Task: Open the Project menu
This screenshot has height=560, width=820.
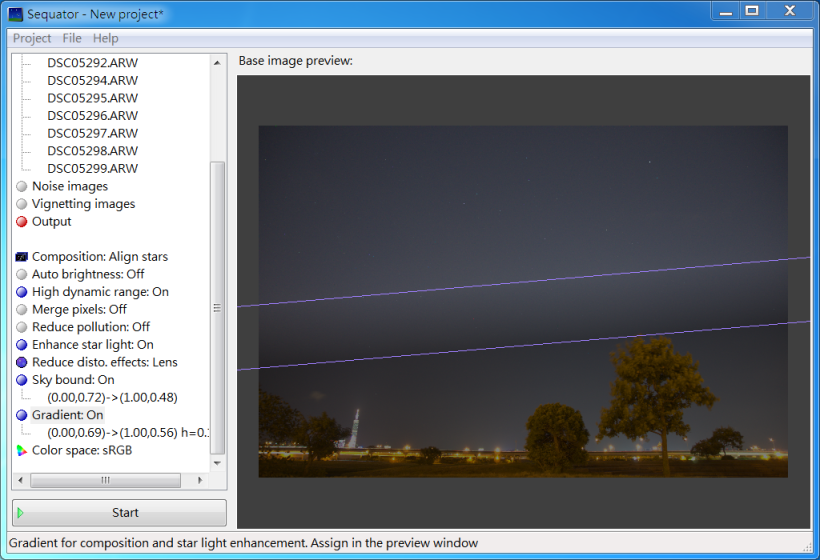Action: [32, 38]
